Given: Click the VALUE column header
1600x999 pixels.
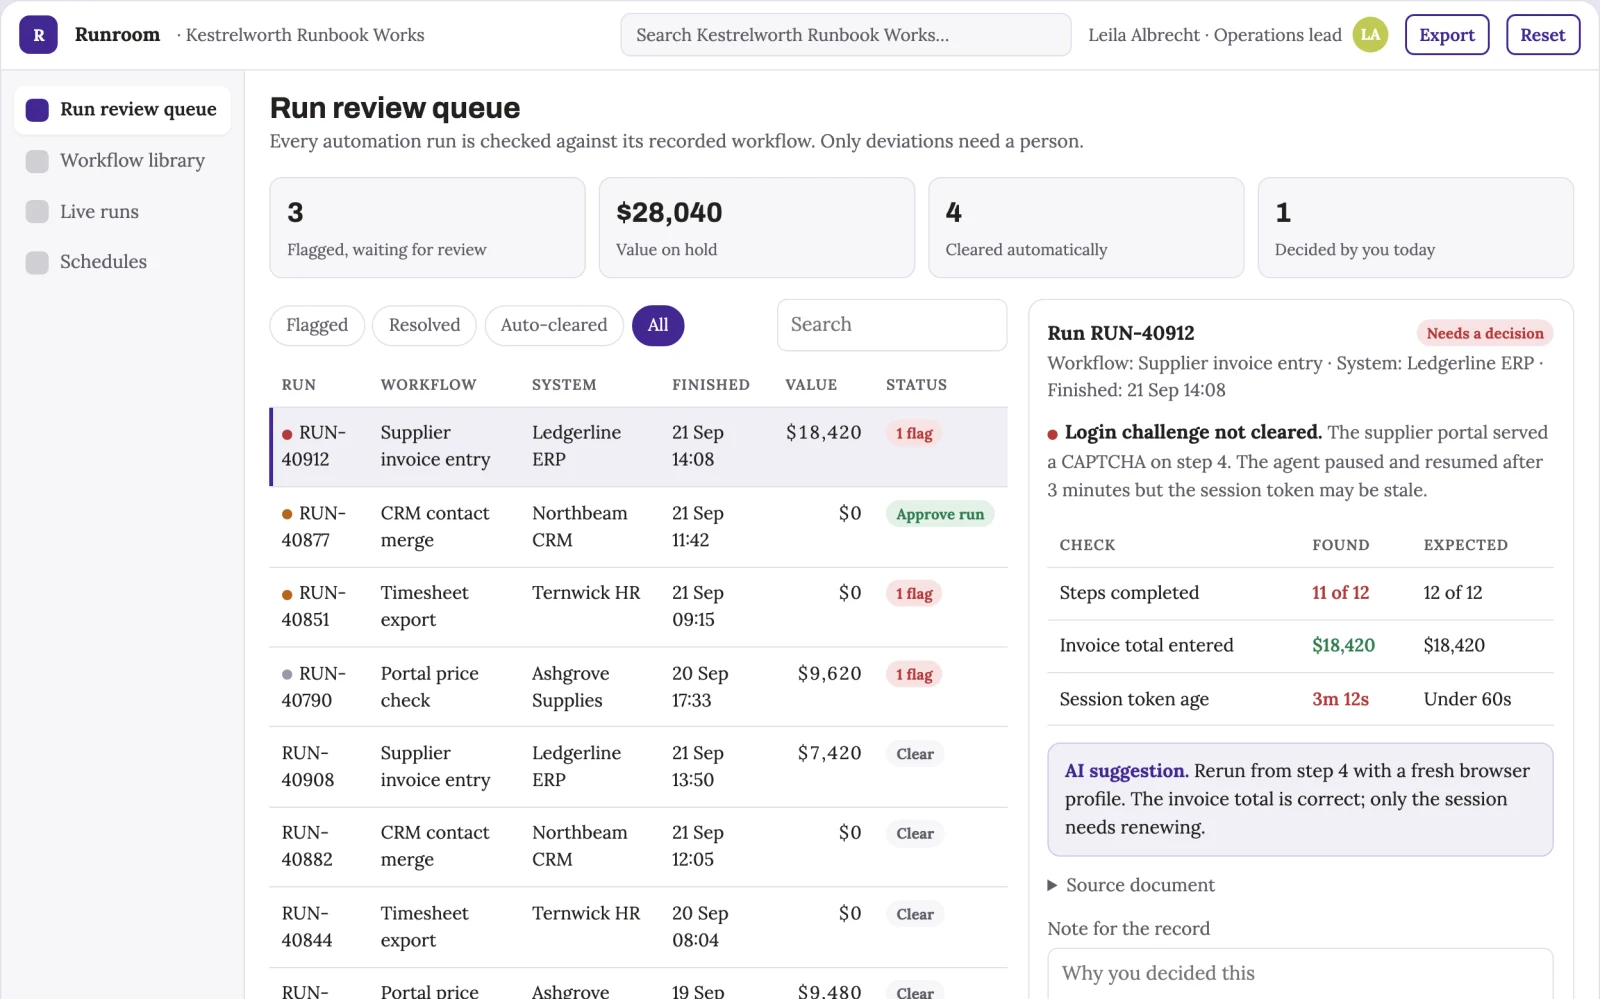Looking at the screenshot, I should (811, 385).
